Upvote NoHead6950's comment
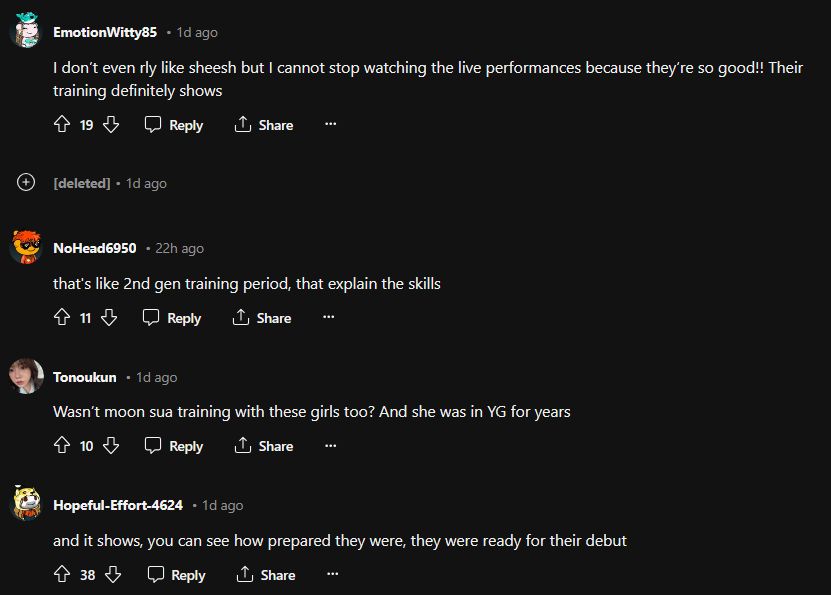The image size is (831, 595). point(62,318)
